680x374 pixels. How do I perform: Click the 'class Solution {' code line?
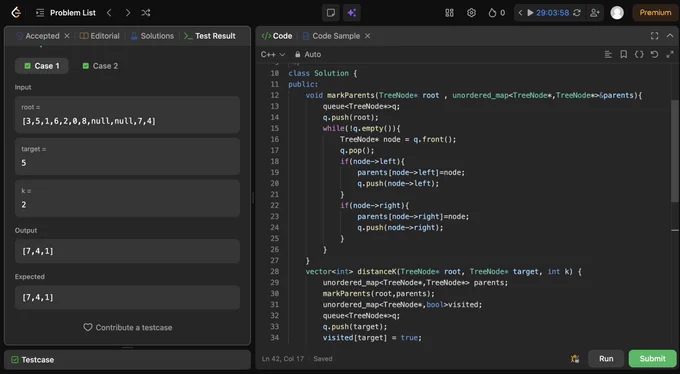[323, 73]
